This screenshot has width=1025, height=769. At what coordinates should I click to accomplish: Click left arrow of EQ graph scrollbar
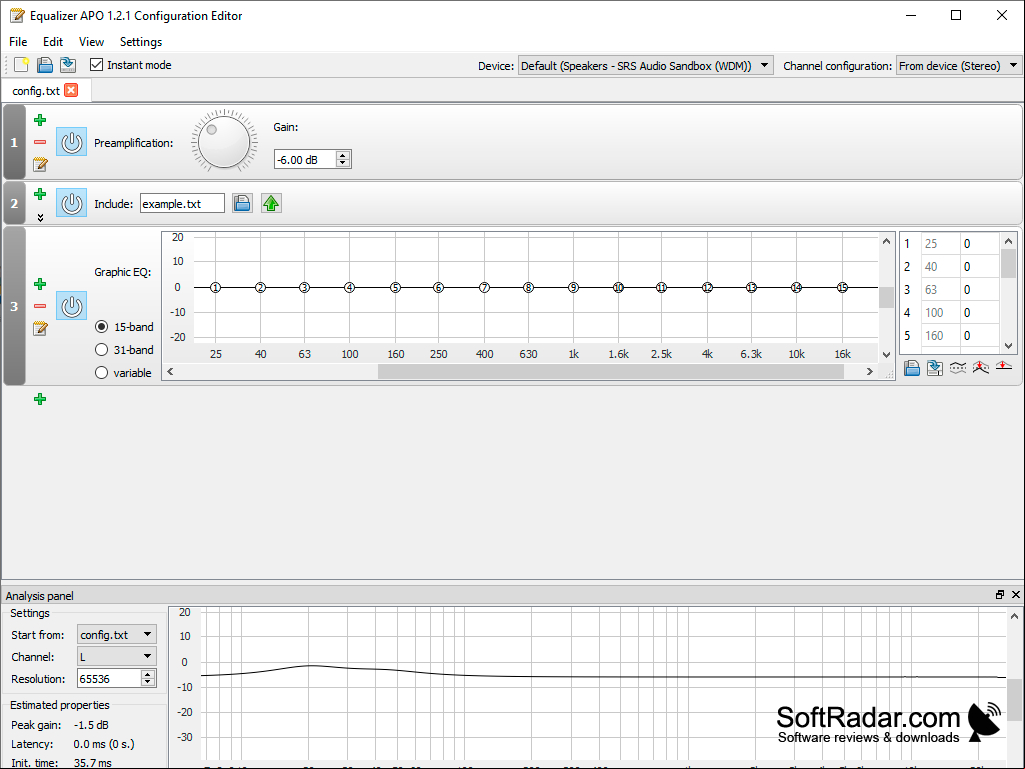pos(170,371)
